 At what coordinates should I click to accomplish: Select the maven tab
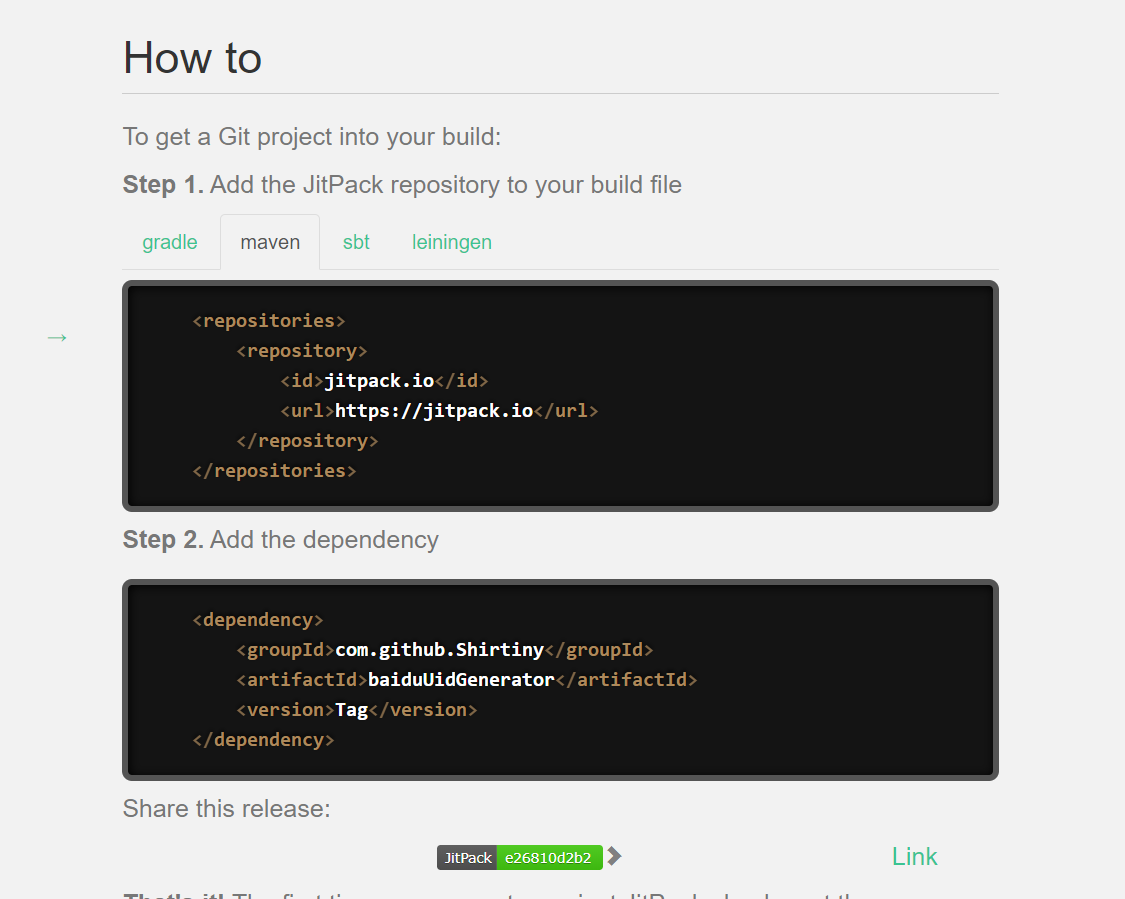(270, 243)
